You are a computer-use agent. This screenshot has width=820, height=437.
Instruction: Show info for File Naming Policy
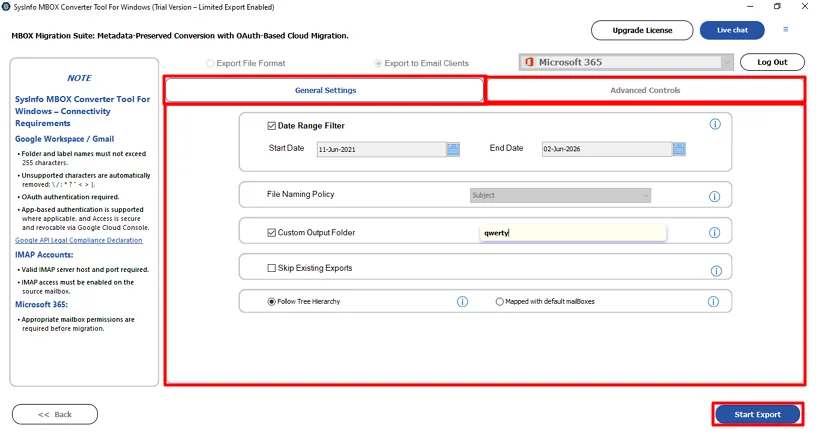[x=714, y=197]
